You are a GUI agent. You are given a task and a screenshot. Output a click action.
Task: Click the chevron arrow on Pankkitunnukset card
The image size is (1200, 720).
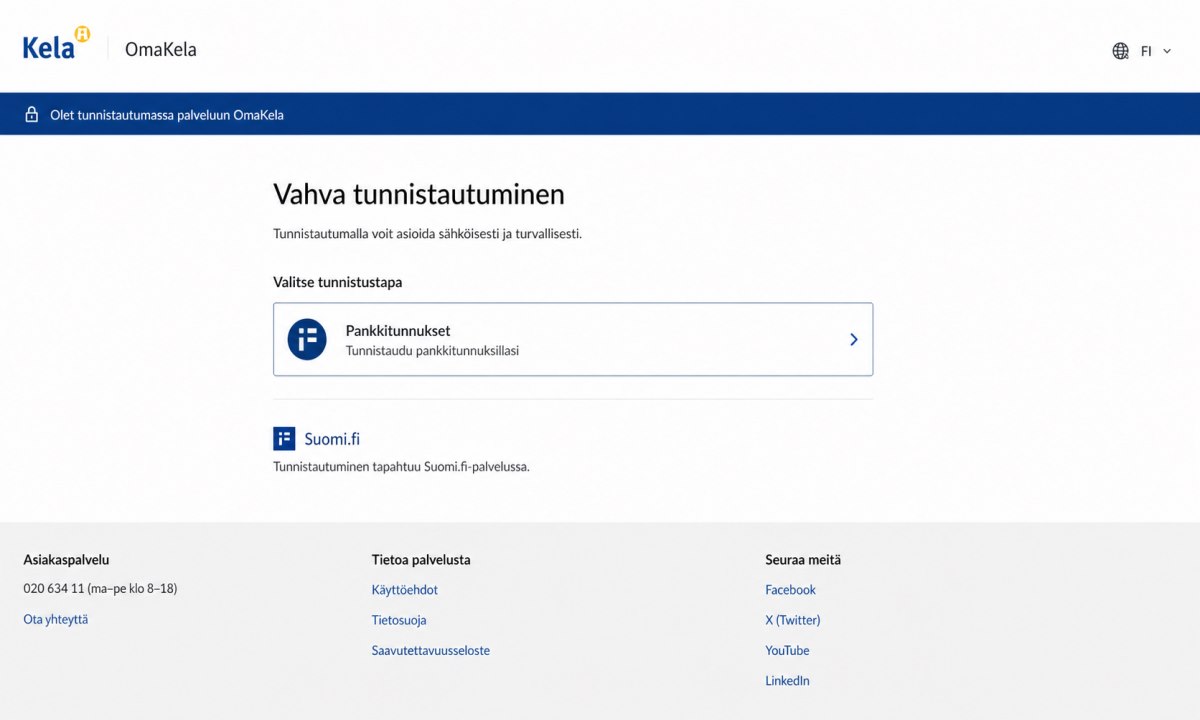click(853, 339)
